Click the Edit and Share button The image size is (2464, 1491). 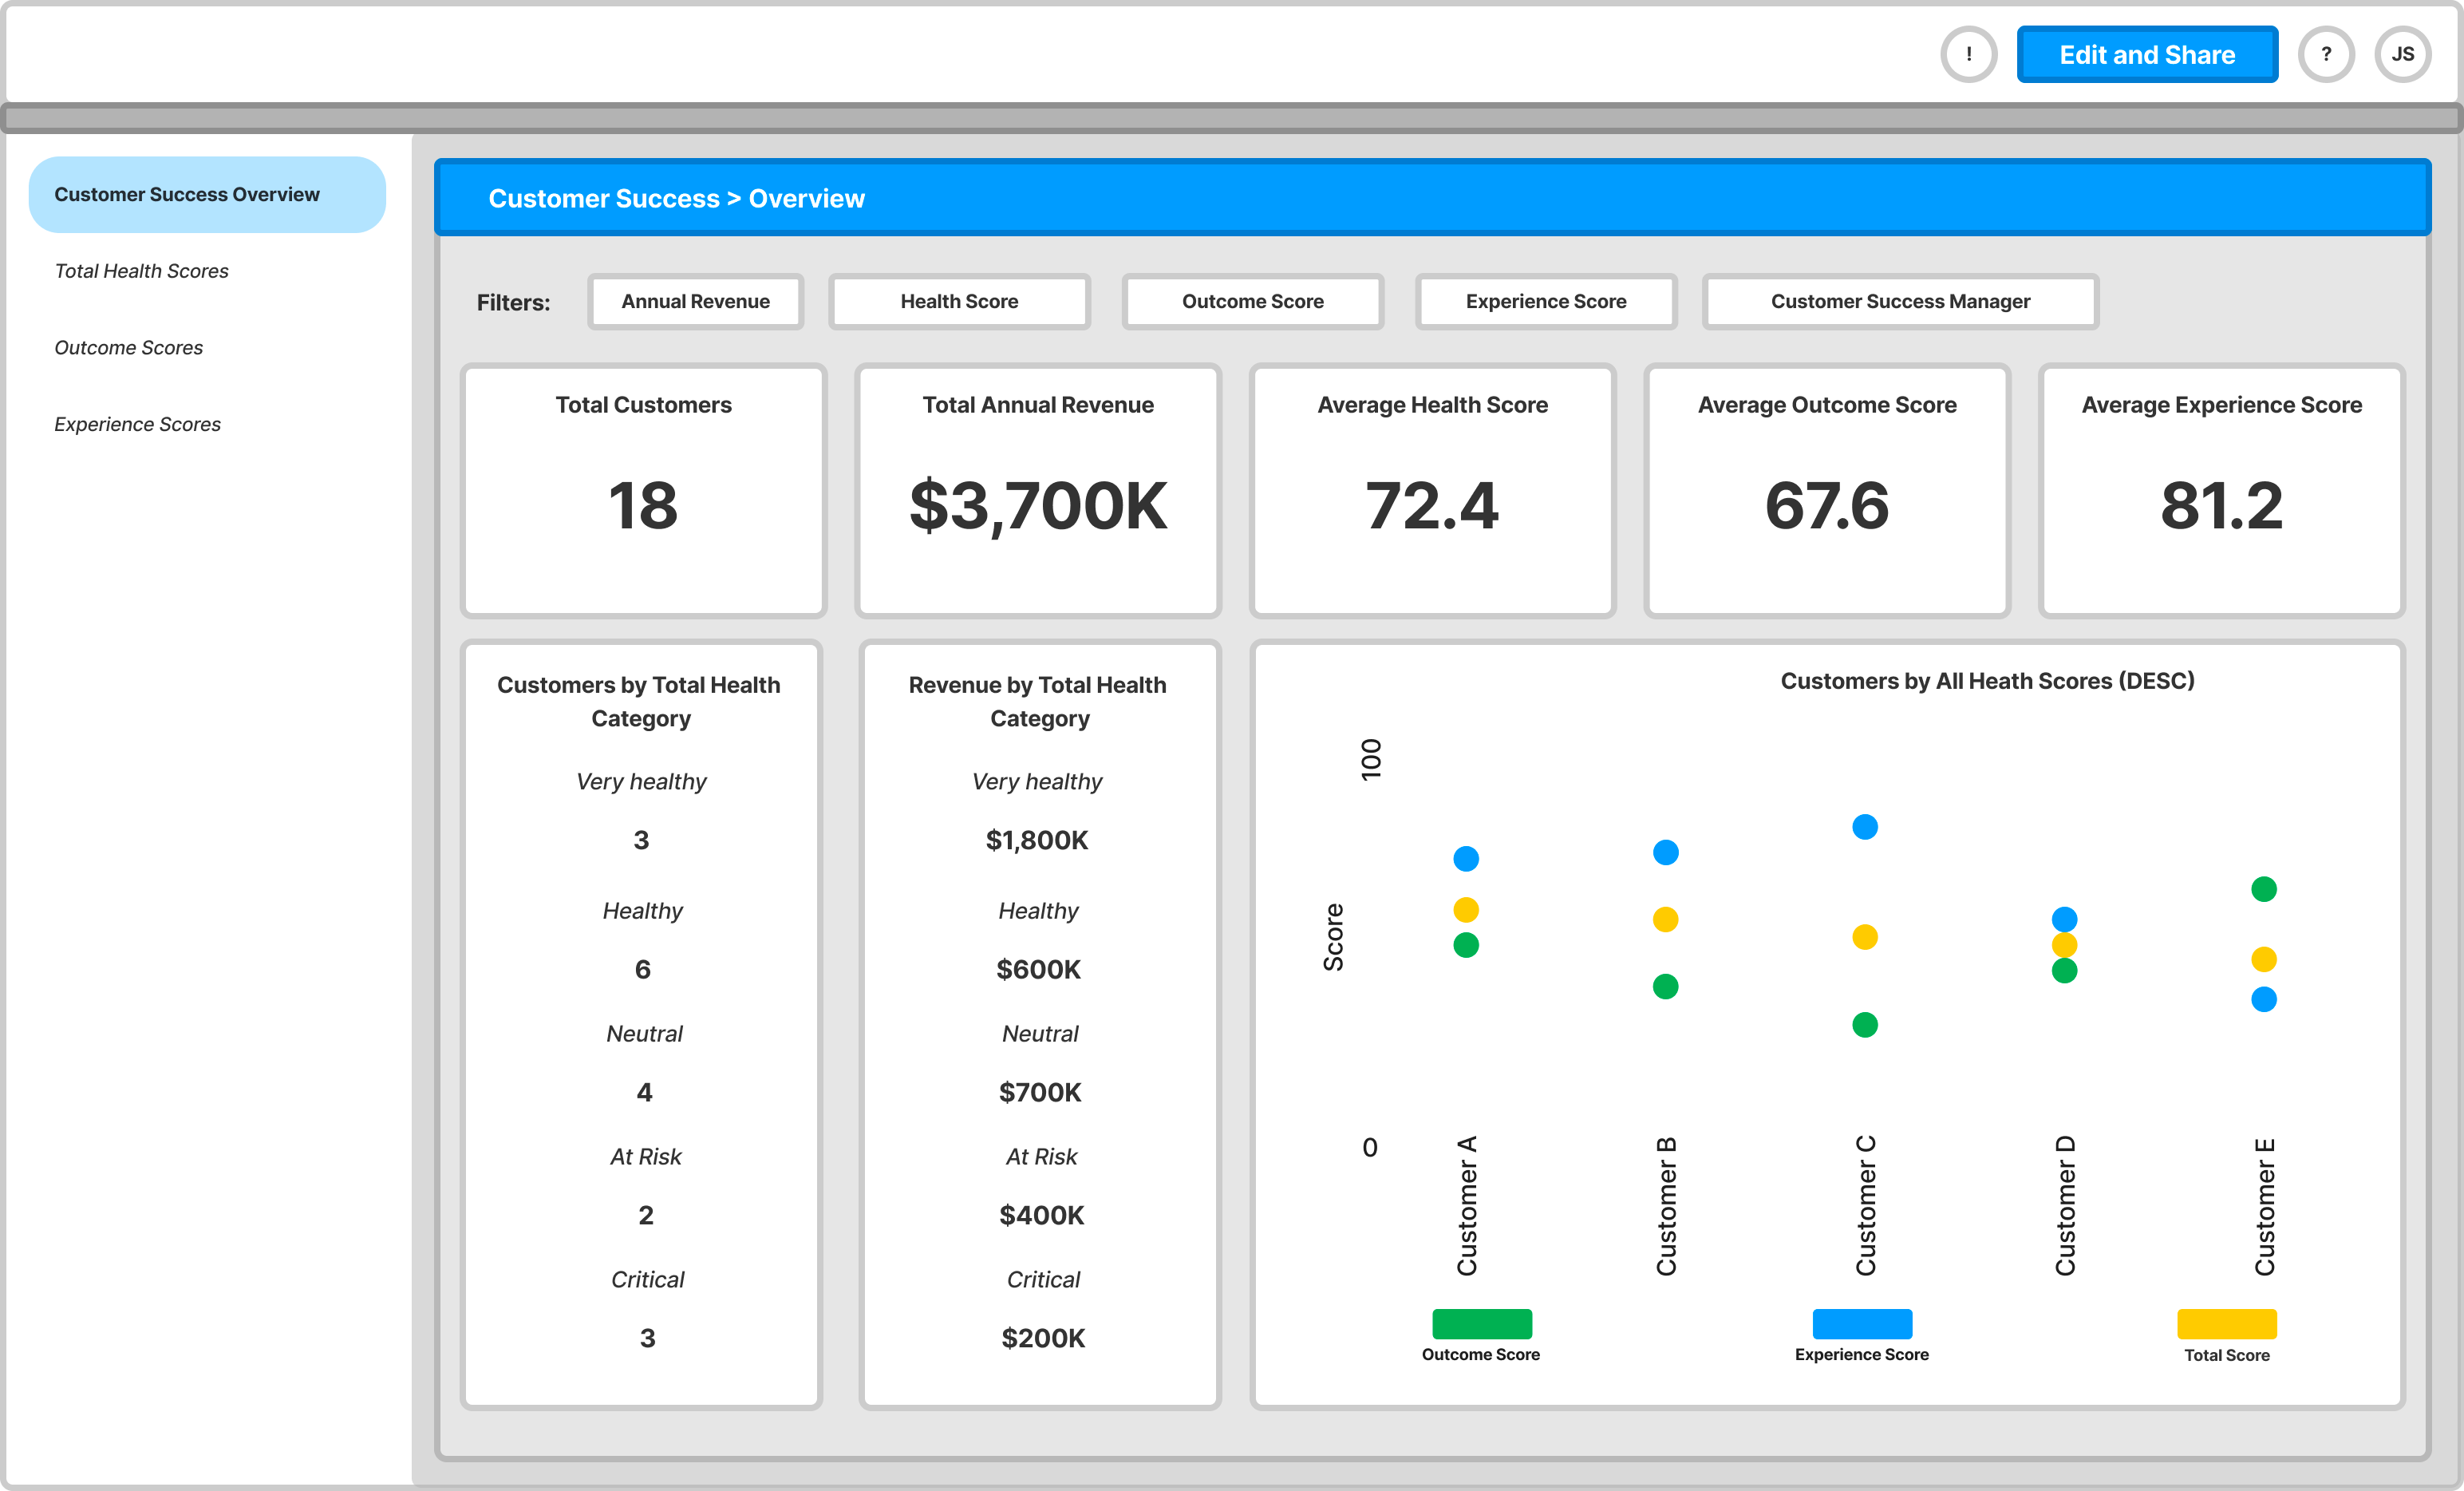(x=2147, y=54)
